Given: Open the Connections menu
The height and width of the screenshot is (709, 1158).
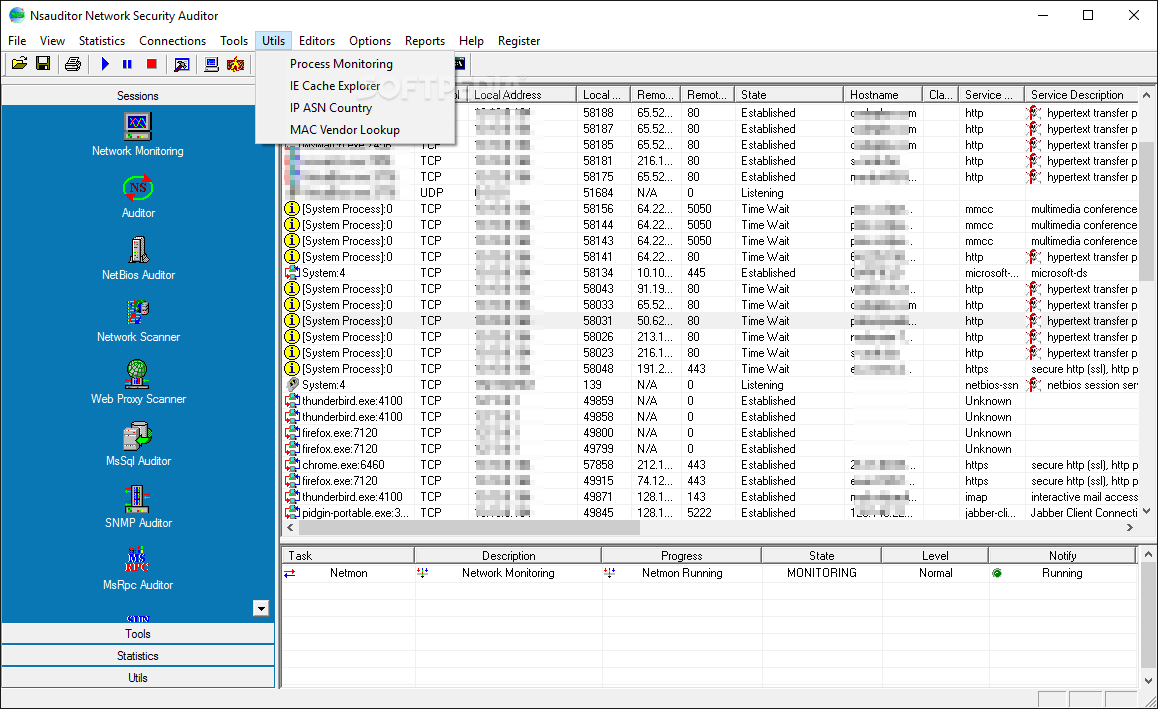Looking at the screenshot, I should (172, 41).
